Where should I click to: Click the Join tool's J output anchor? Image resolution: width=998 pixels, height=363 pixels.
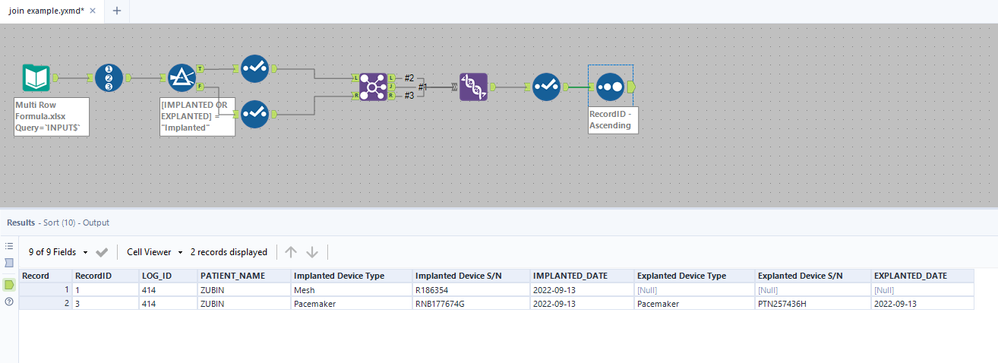coord(391,87)
